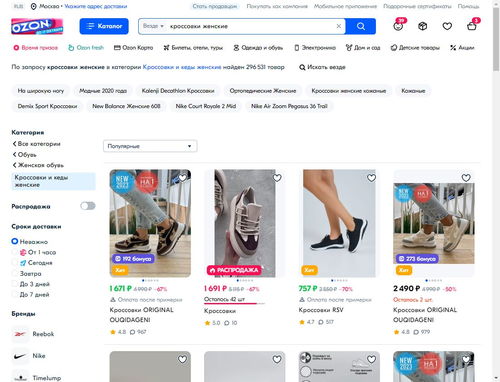Viewport: 500px width, 382px height.
Task: Click the star rating 5.0 of Кроссовки
Action: pos(212,323)
